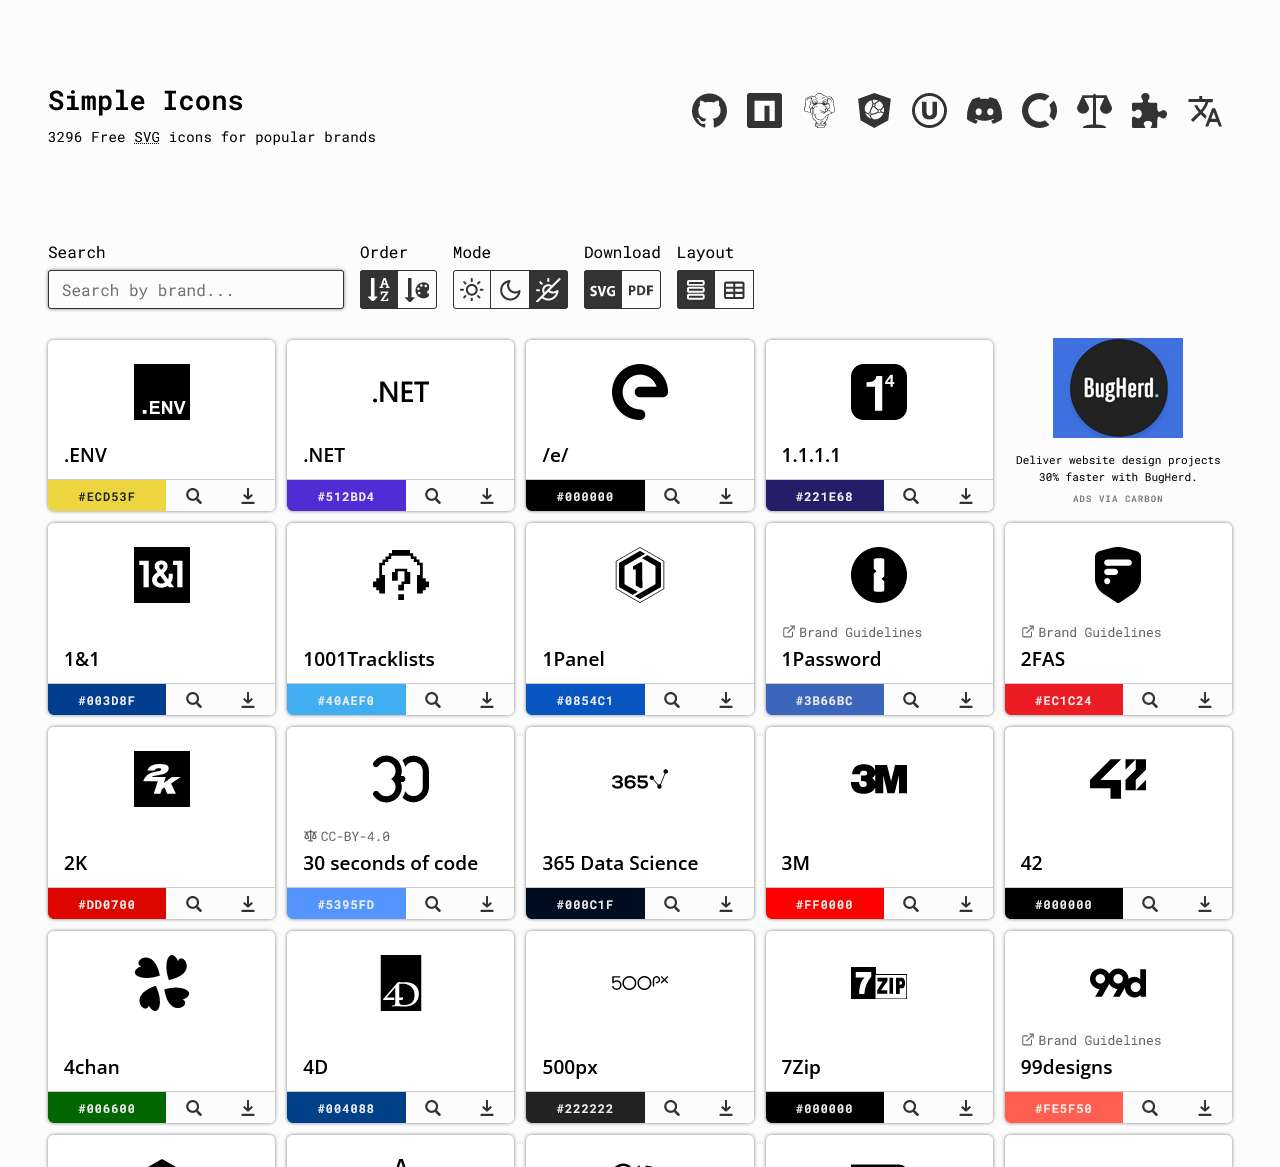The width and height of the screenshot is (1280, 1167).
Task: Download the 2K icon
Action: click(x=248, y=904)
